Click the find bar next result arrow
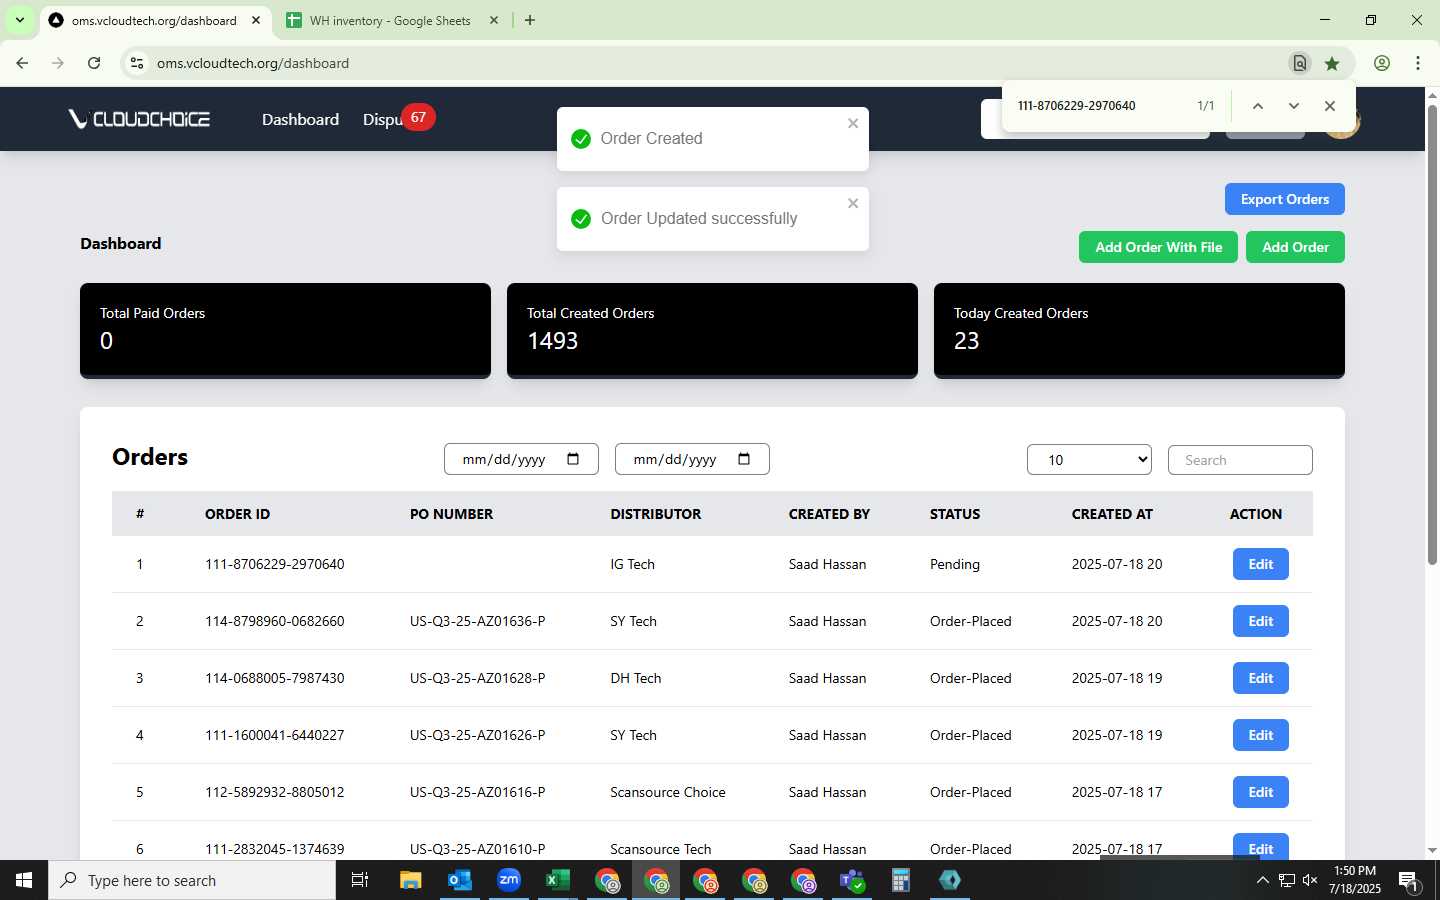 click(x=1294, y=106)
